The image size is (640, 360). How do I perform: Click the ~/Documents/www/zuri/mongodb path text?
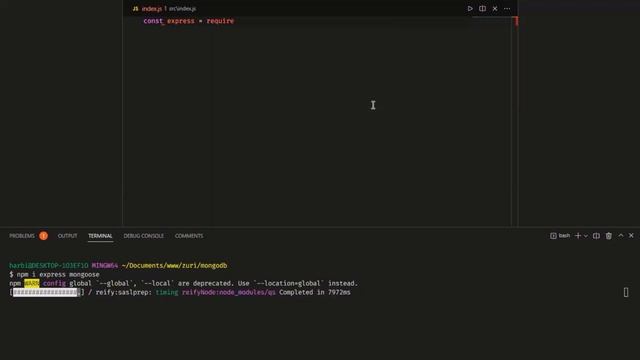coord(174,265)
